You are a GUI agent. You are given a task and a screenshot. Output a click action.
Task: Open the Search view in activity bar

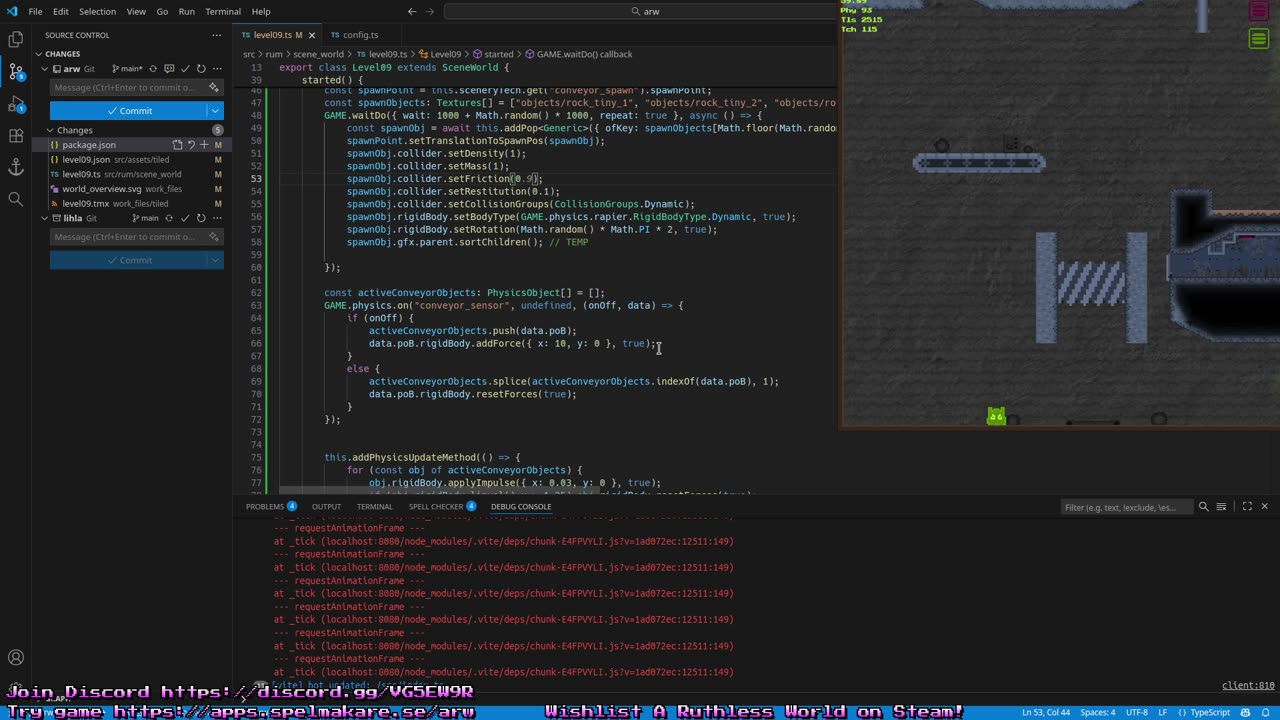(16, 199)
